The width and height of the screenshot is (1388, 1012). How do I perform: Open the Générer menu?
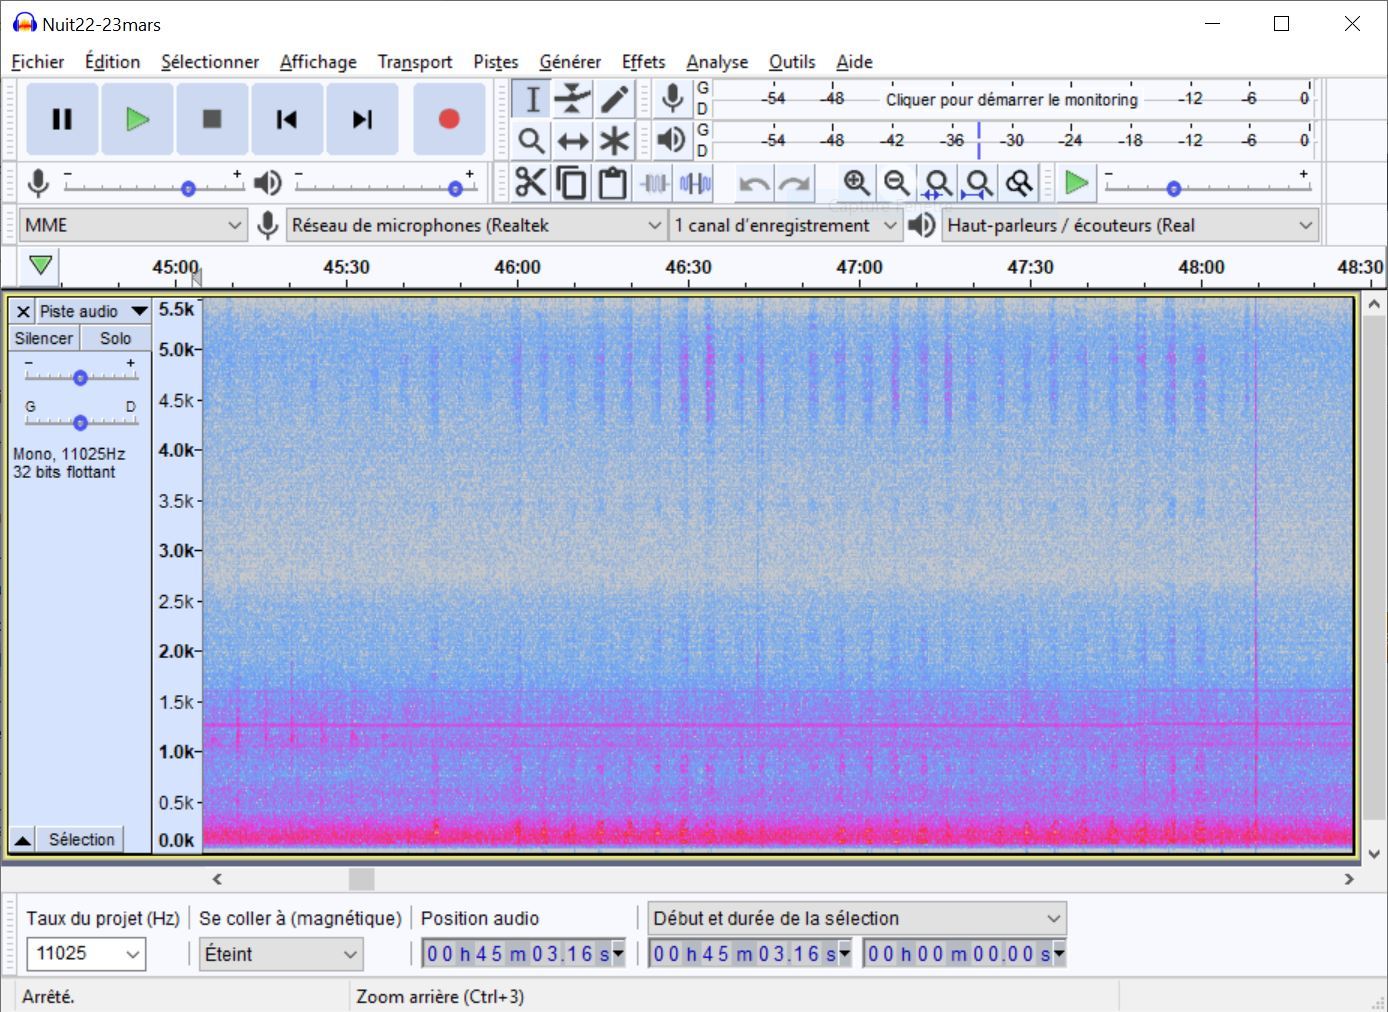pos(570,62)
